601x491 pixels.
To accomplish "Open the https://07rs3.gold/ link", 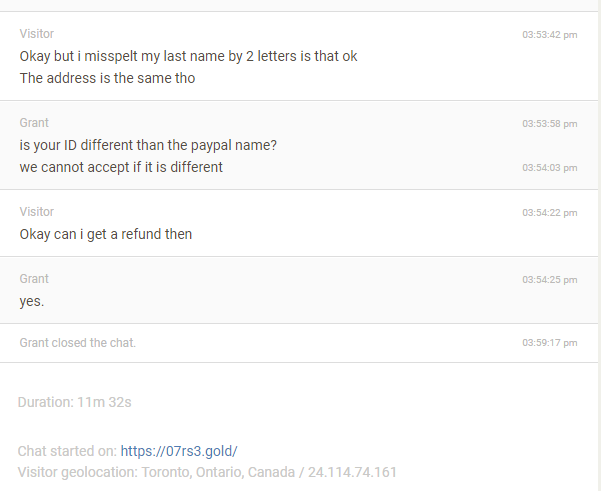I will point(179,451).
